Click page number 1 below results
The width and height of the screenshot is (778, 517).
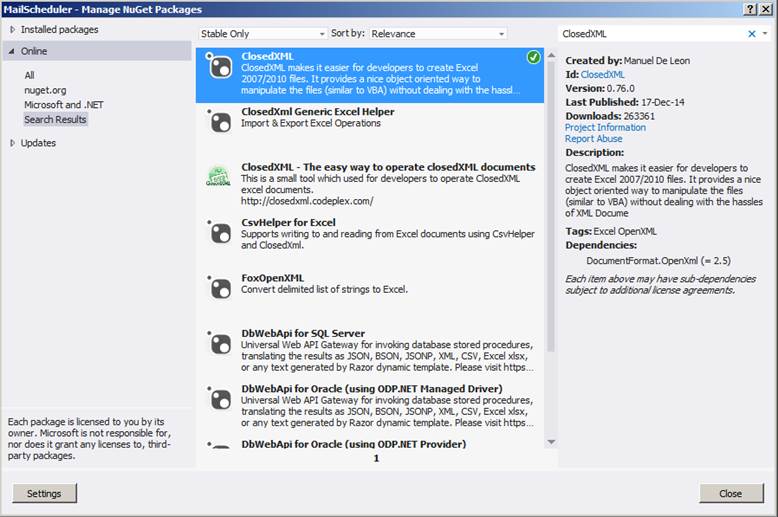[376, 458]
